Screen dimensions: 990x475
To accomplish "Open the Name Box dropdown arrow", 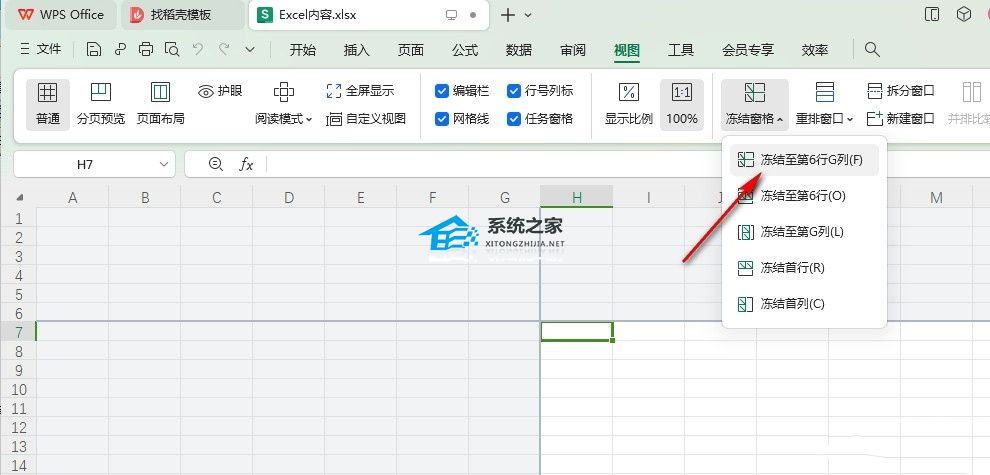I will [x=164, y=164].
